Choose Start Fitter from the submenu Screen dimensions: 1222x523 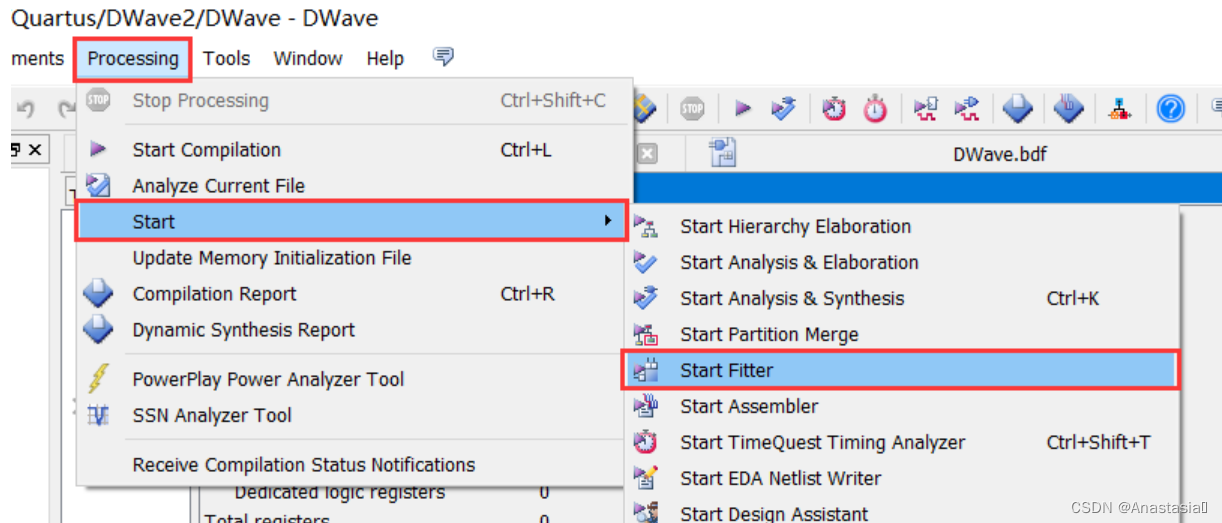(727, 370)
